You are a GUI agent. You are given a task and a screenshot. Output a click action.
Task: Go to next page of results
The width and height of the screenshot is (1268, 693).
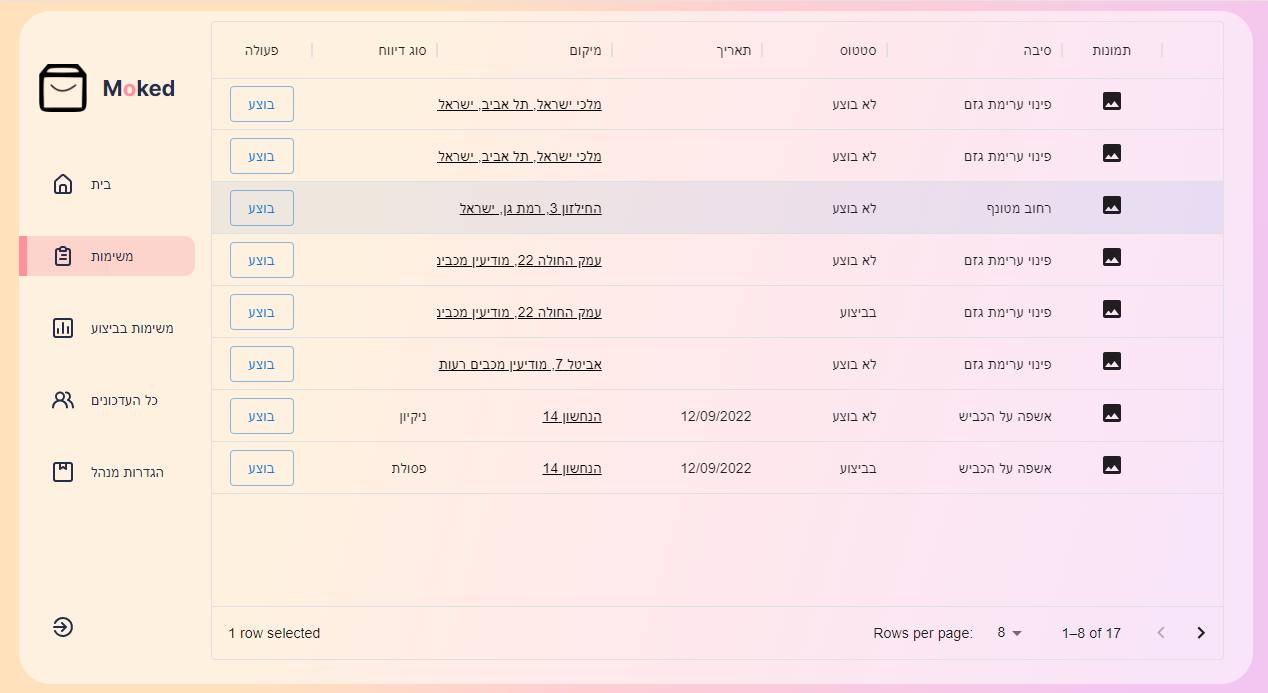click(1201, 633)
